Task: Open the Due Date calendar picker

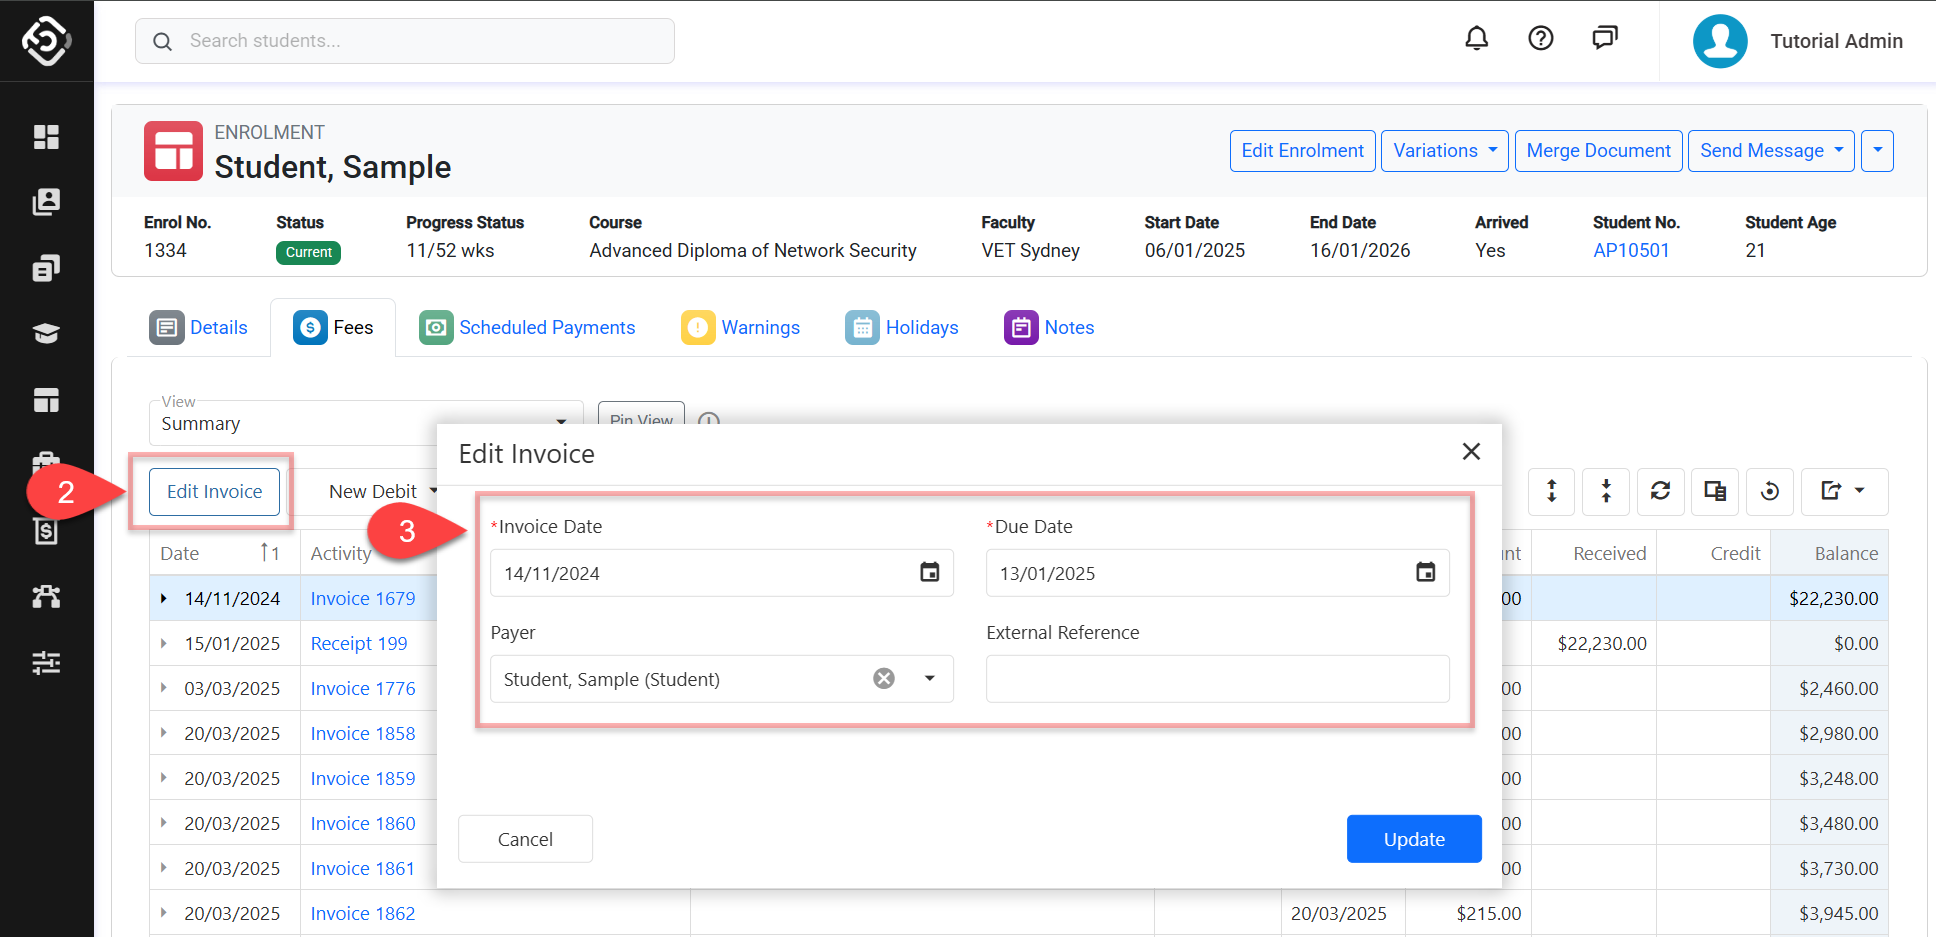Action: pos(1425,572)
